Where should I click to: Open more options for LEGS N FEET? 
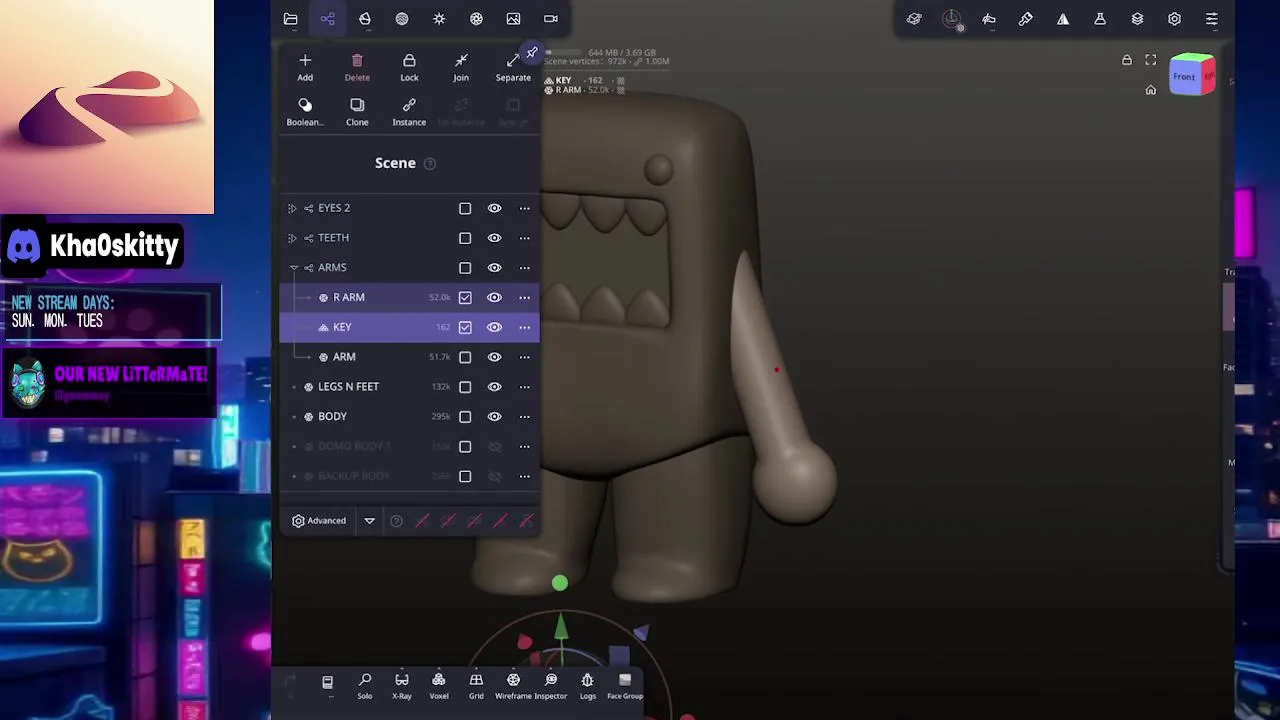(524, 387)
